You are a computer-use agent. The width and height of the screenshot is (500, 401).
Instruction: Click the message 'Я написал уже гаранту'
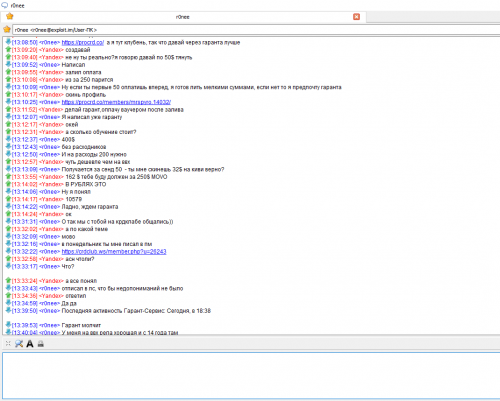92,117
